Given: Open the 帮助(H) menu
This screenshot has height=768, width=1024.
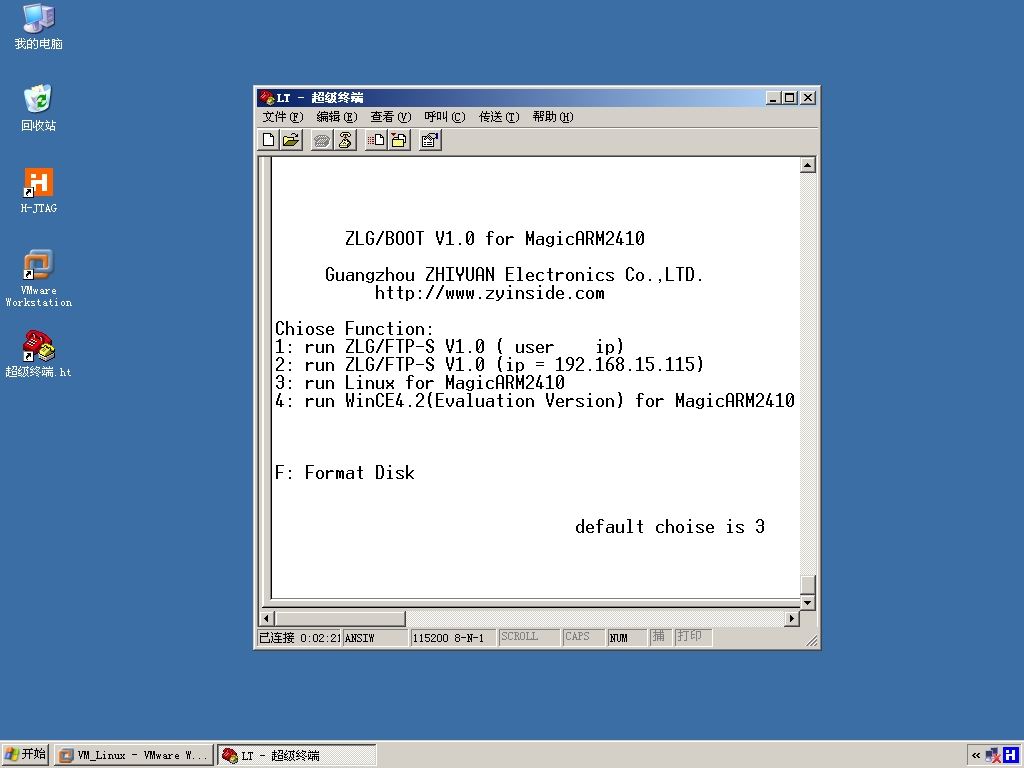Looking at the screenshot, I should 552,117.
